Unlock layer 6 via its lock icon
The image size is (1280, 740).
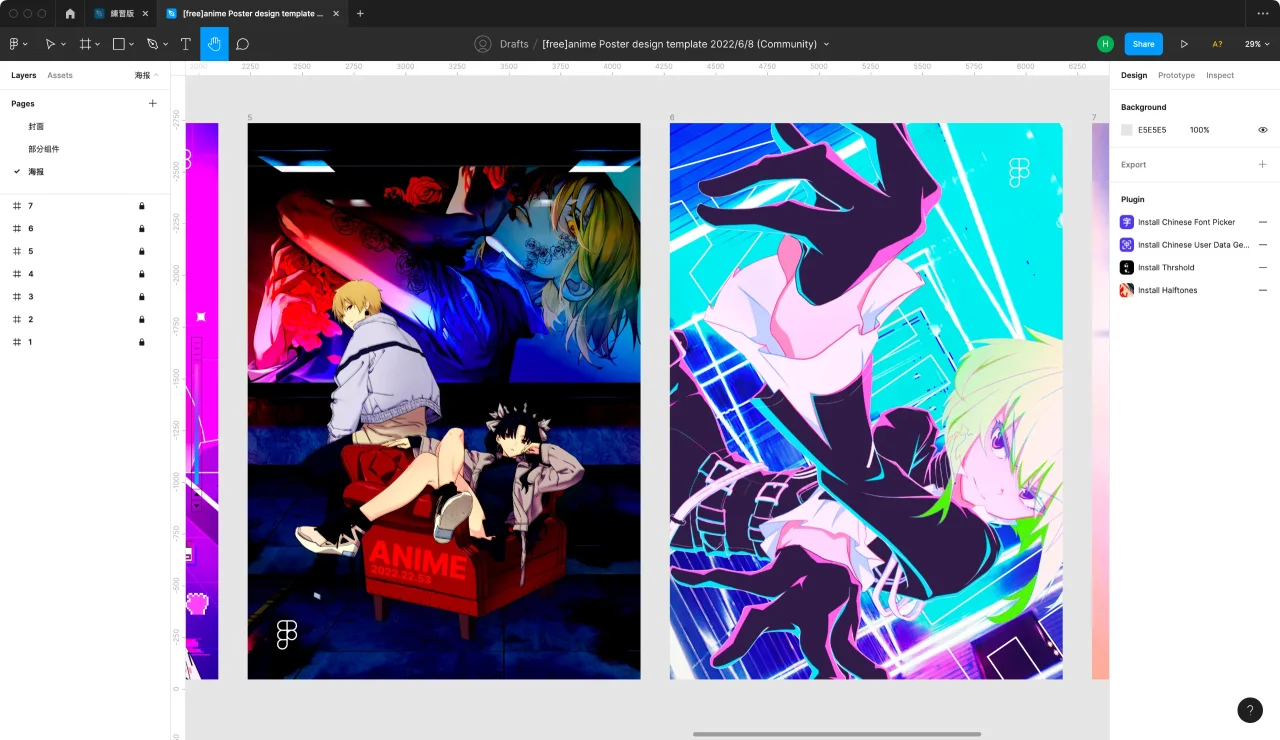[x=142, y=229]
